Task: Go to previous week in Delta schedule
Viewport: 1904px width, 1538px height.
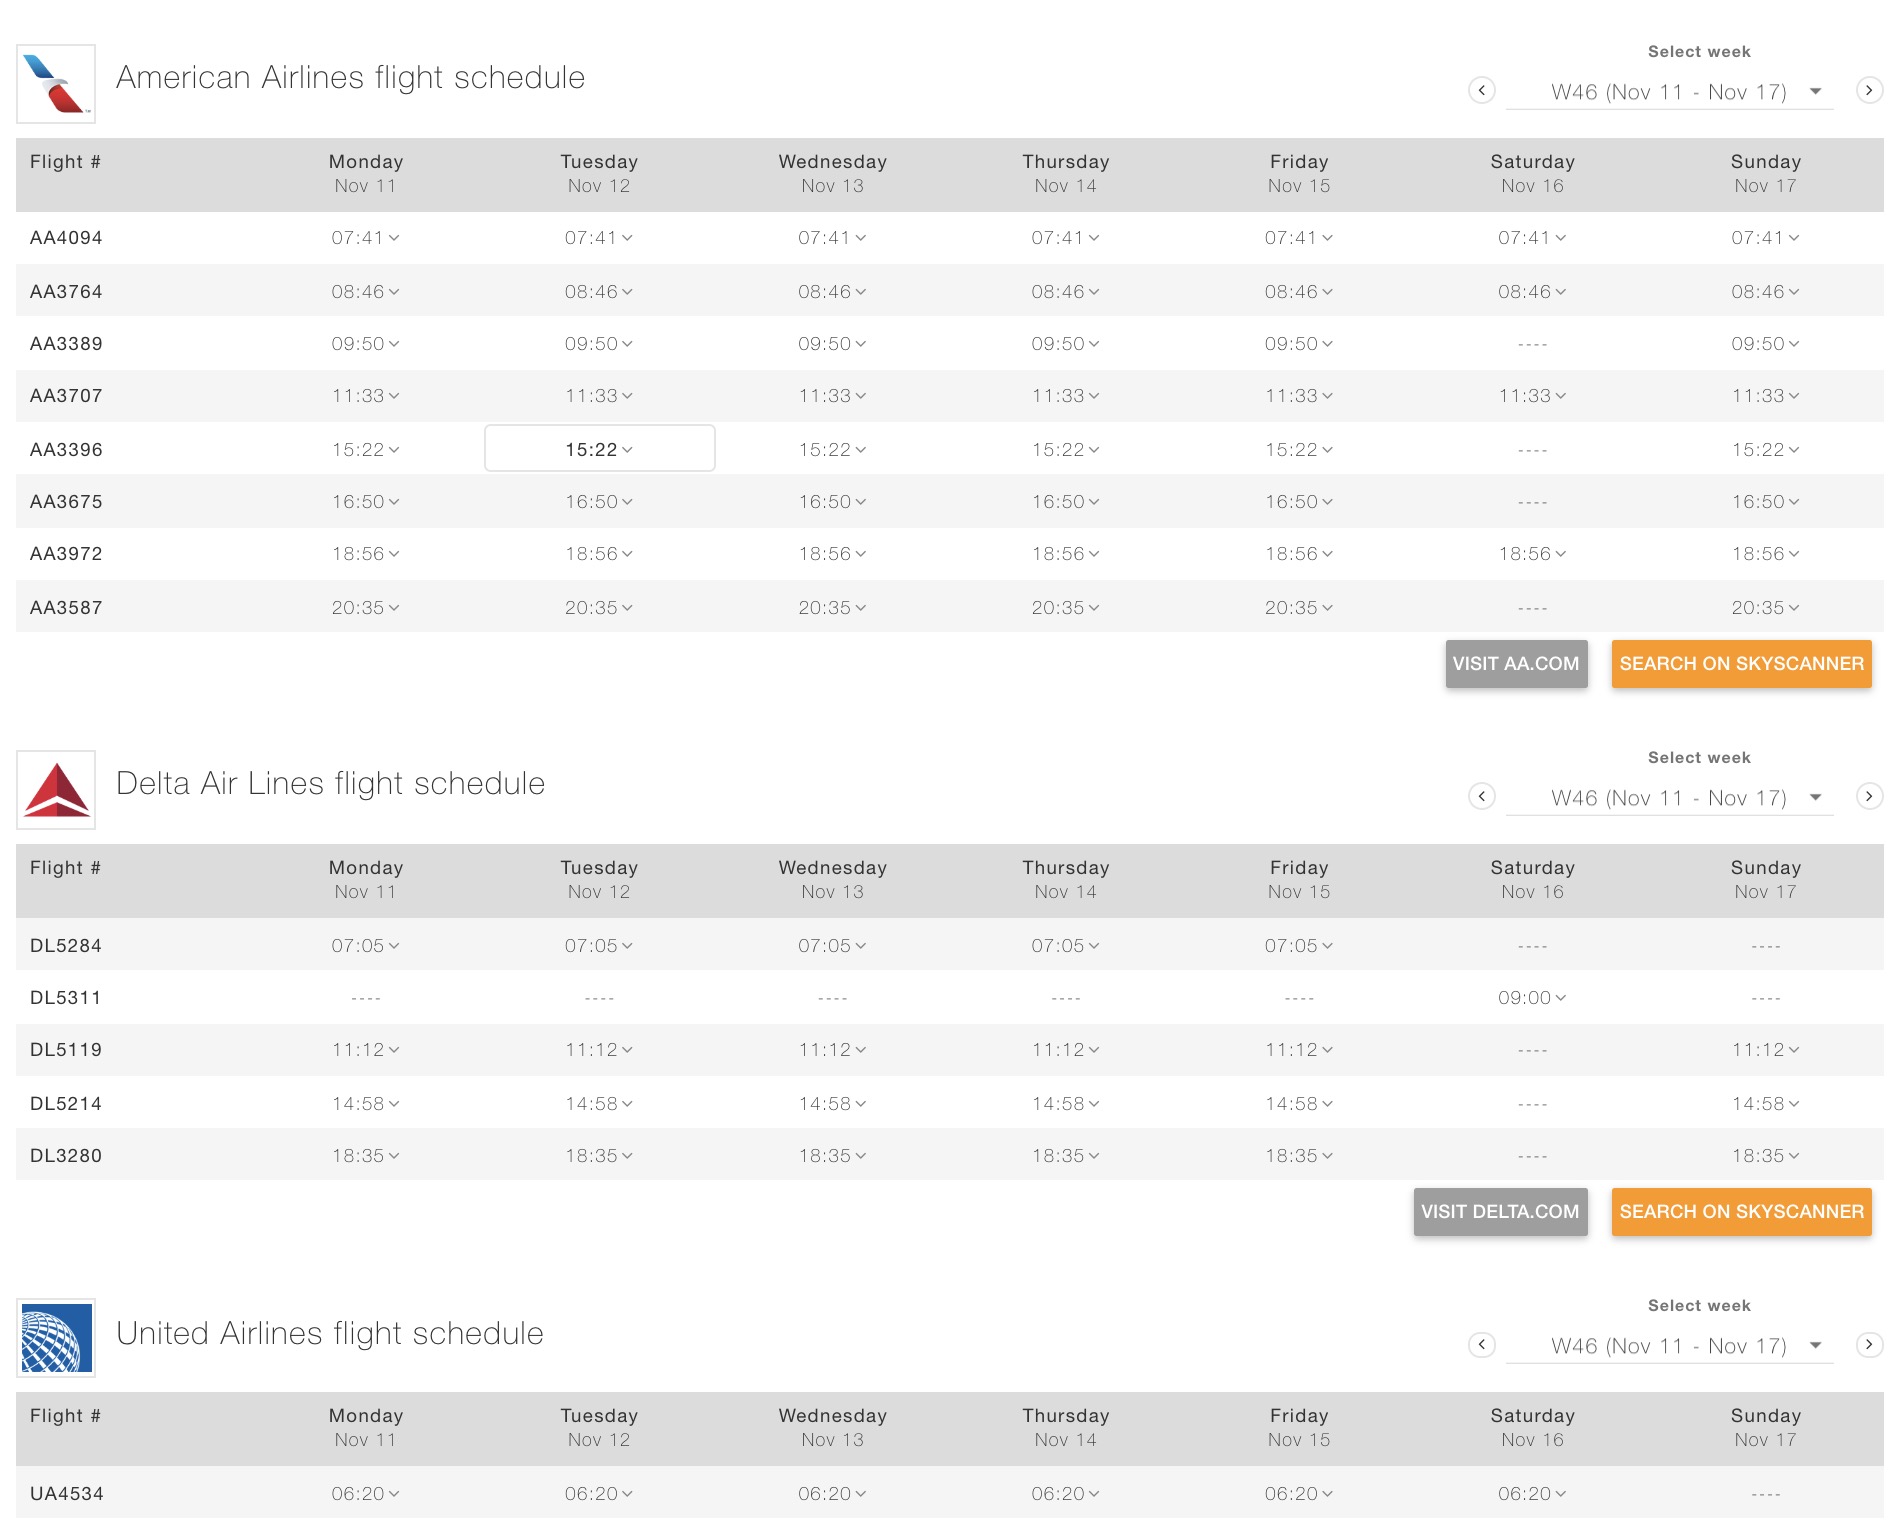Action: pos(1481,797)
